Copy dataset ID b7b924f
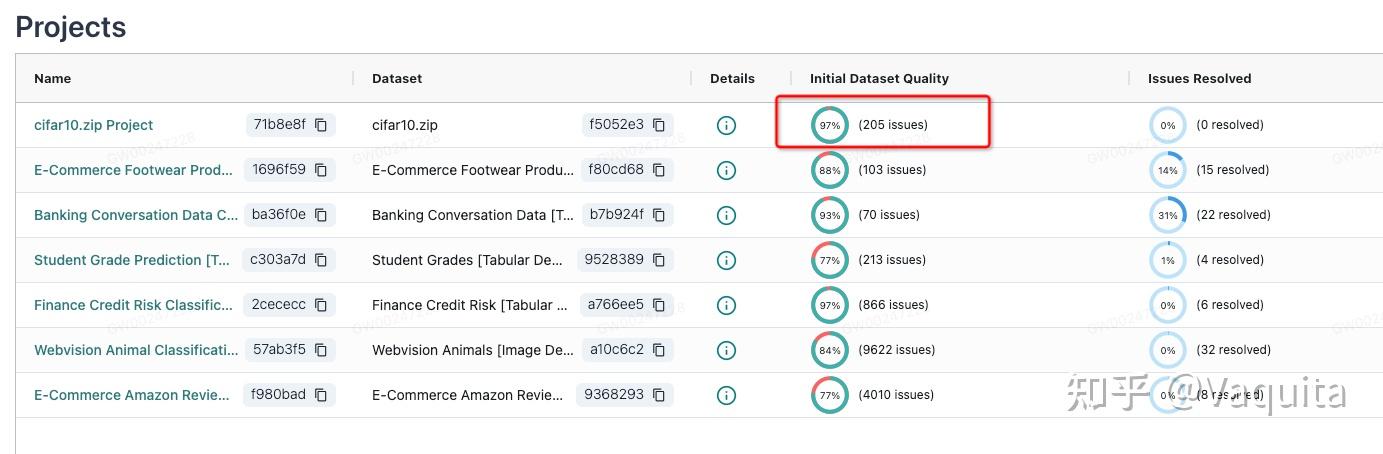 click(x=659, y=215)
